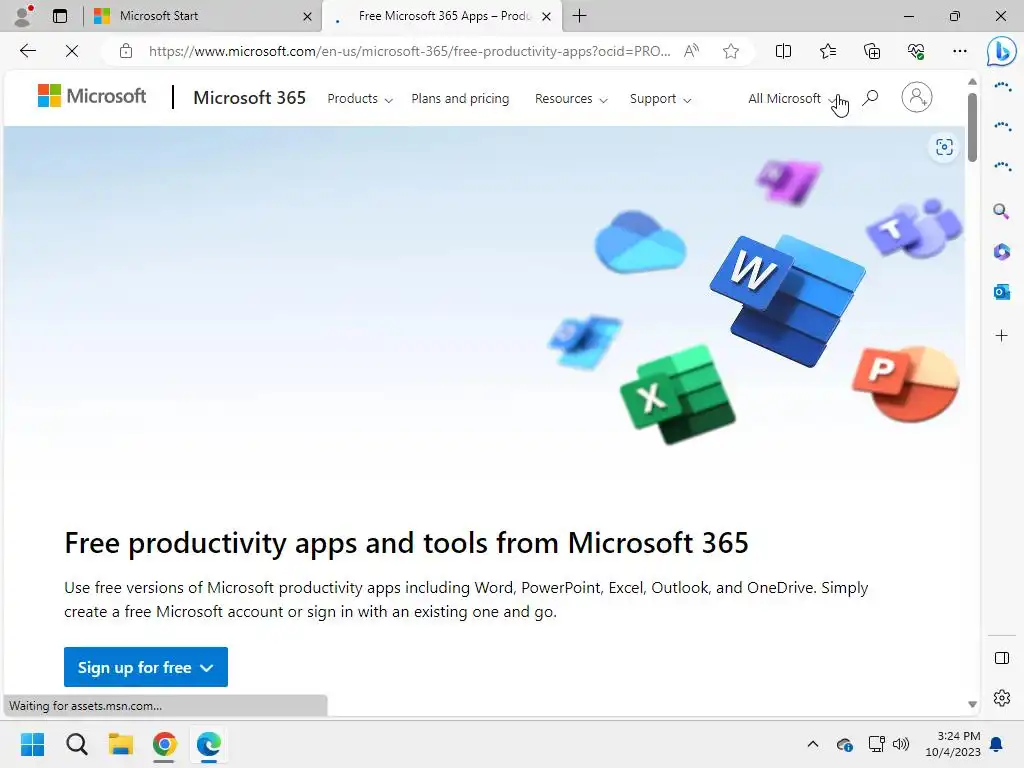Open the Favorites list
The width and height of the screenshot is (1024, 768).
(x=827, y=51)
